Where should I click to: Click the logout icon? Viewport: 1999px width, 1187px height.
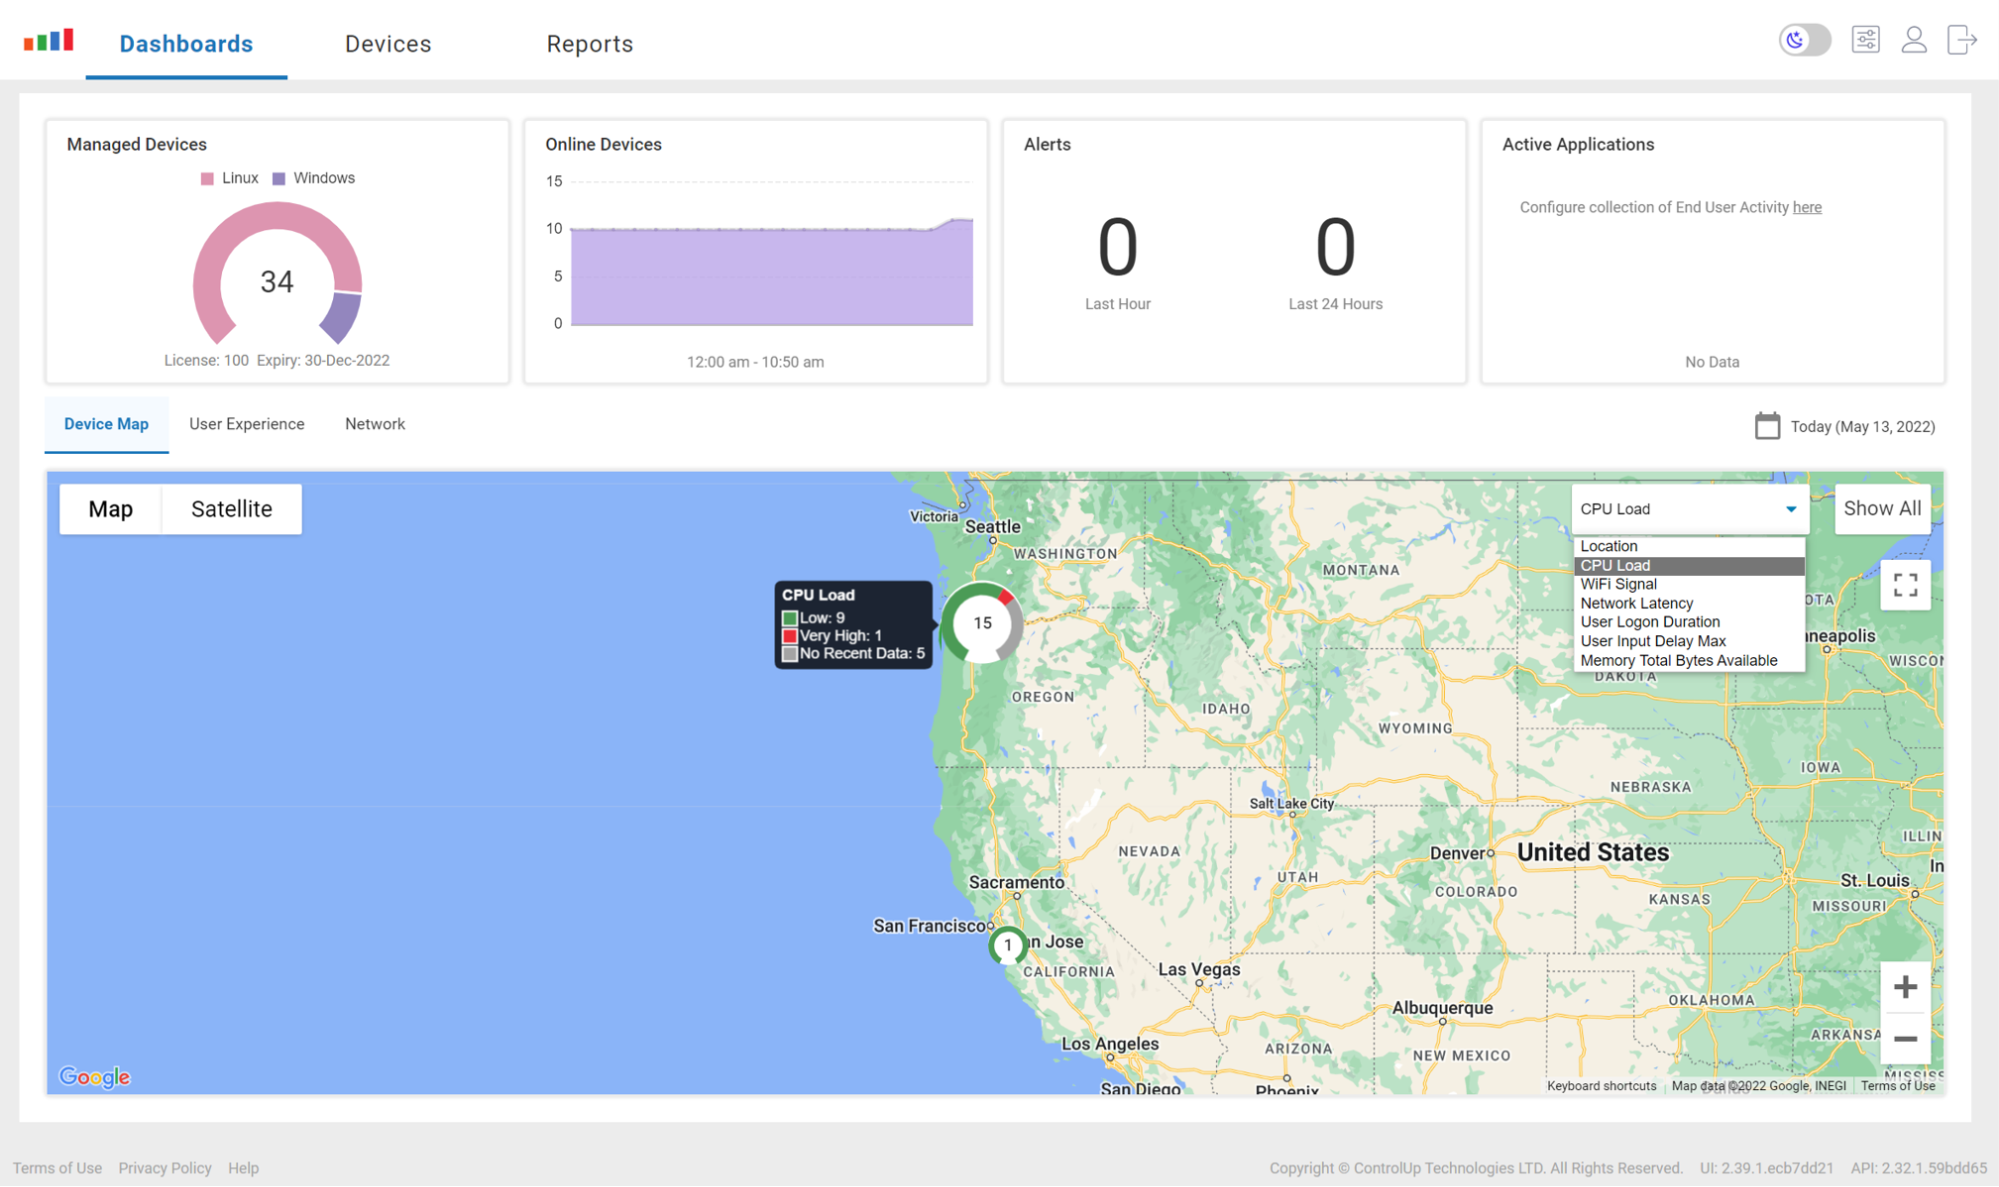tap(1962, 40)
